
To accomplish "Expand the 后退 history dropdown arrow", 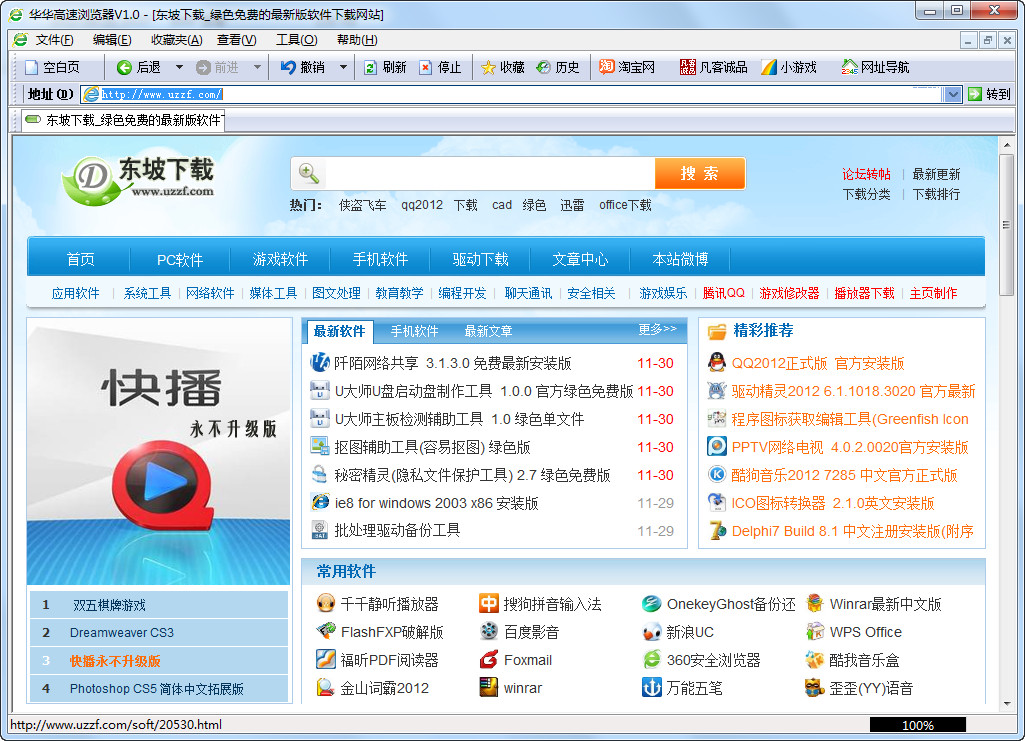I will [179, 67].
